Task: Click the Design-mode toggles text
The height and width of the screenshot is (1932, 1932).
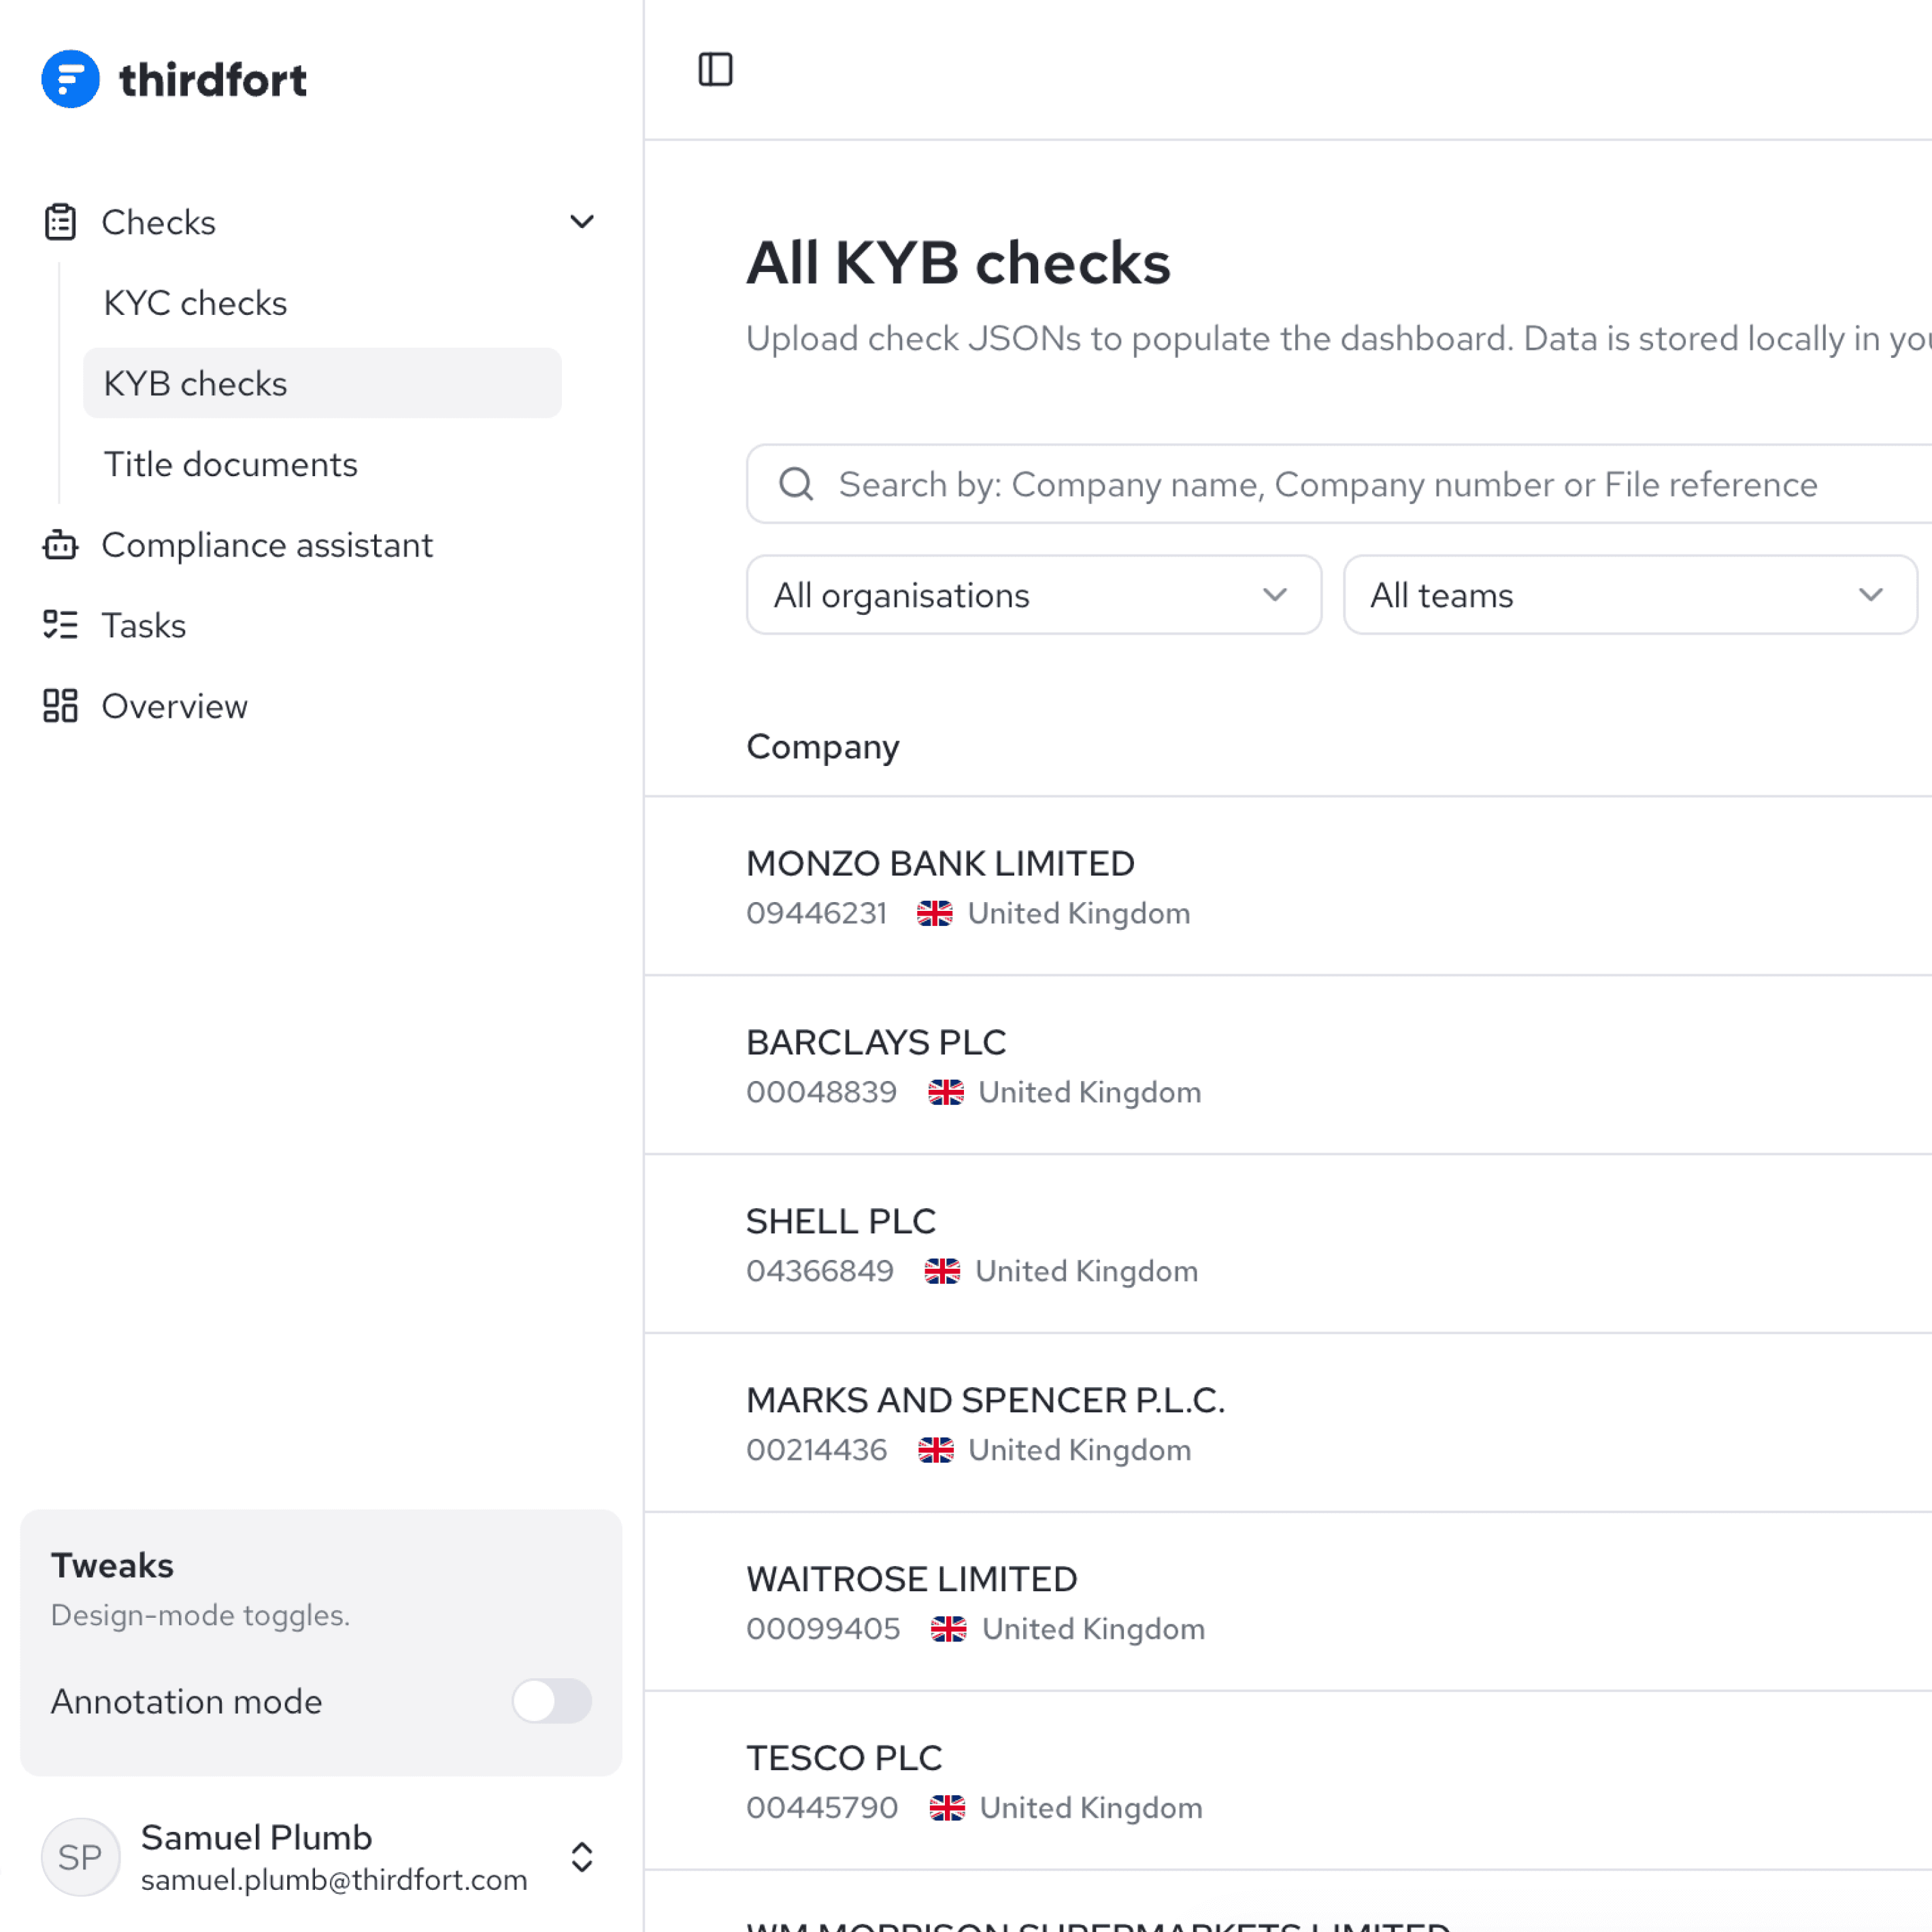Action: point(200,1615)
